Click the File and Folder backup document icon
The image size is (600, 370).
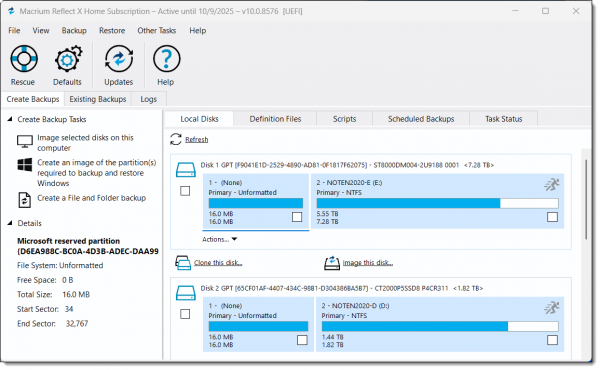[x=25, y=200]
